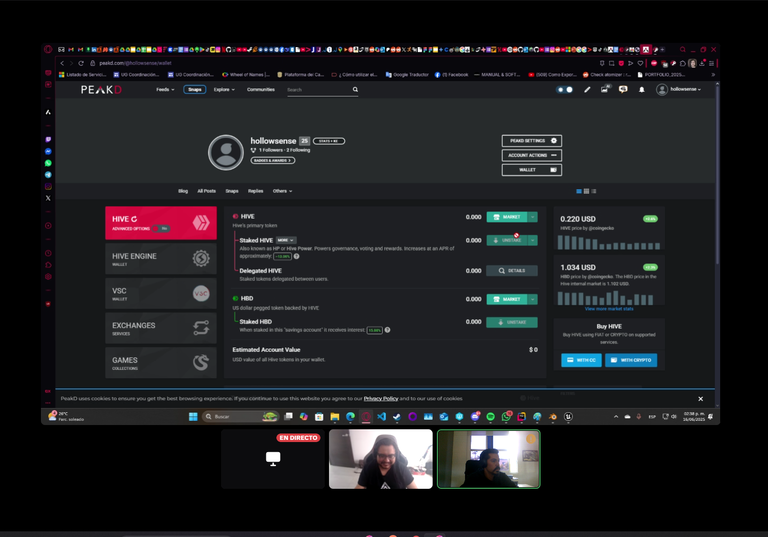Screen dimensions: 768x537
Task: Click the Staked HIVE APR help icon
Action: coord(296,256)
